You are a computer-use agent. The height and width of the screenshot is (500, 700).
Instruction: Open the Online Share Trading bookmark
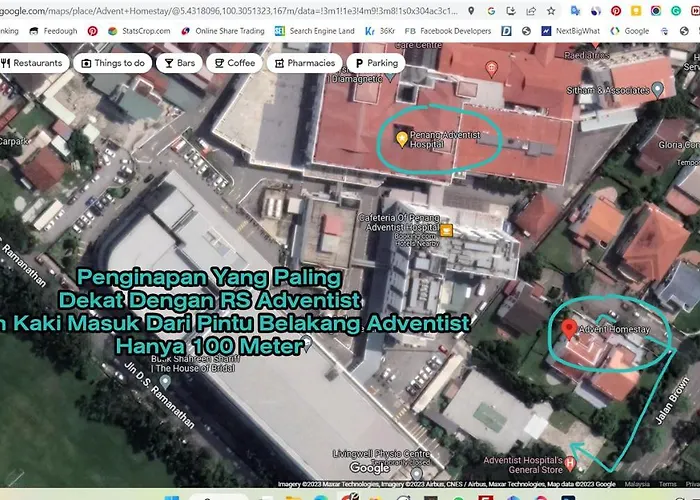click(223, 31)
